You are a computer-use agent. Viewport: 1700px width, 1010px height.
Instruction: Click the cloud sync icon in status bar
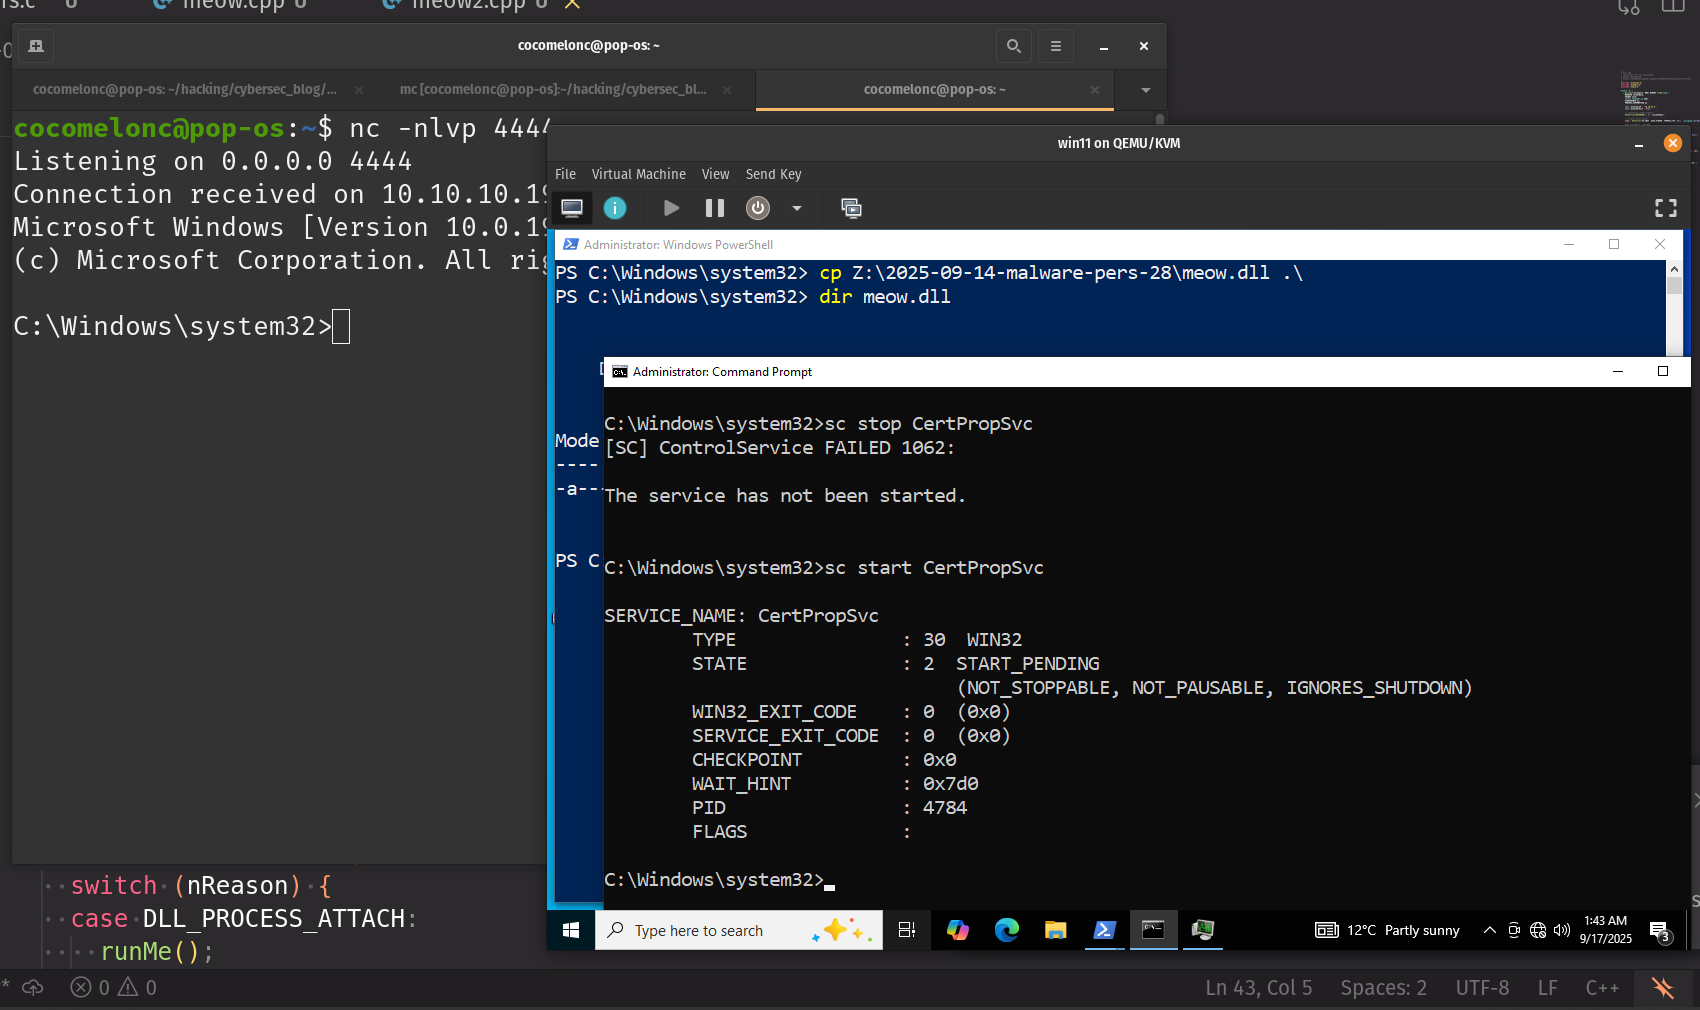[33, 988]
